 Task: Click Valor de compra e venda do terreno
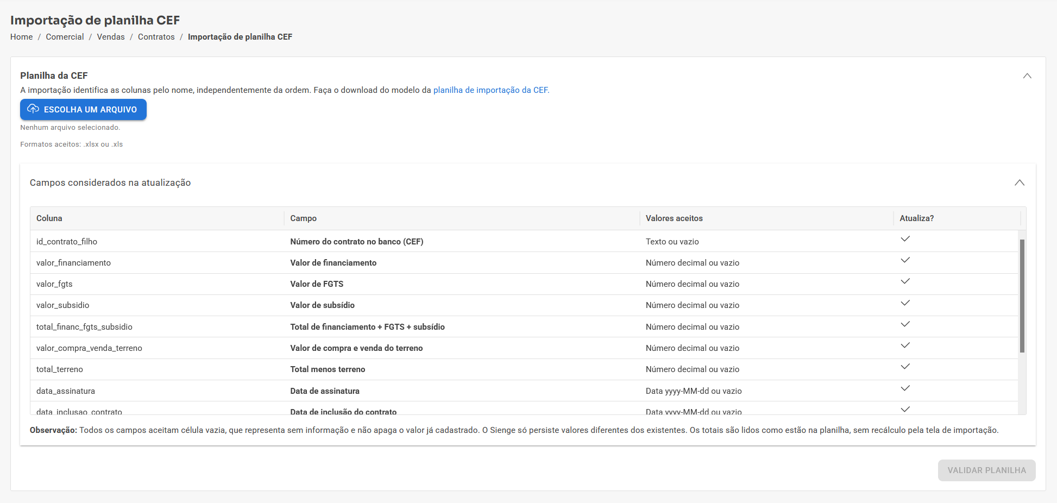462,348
